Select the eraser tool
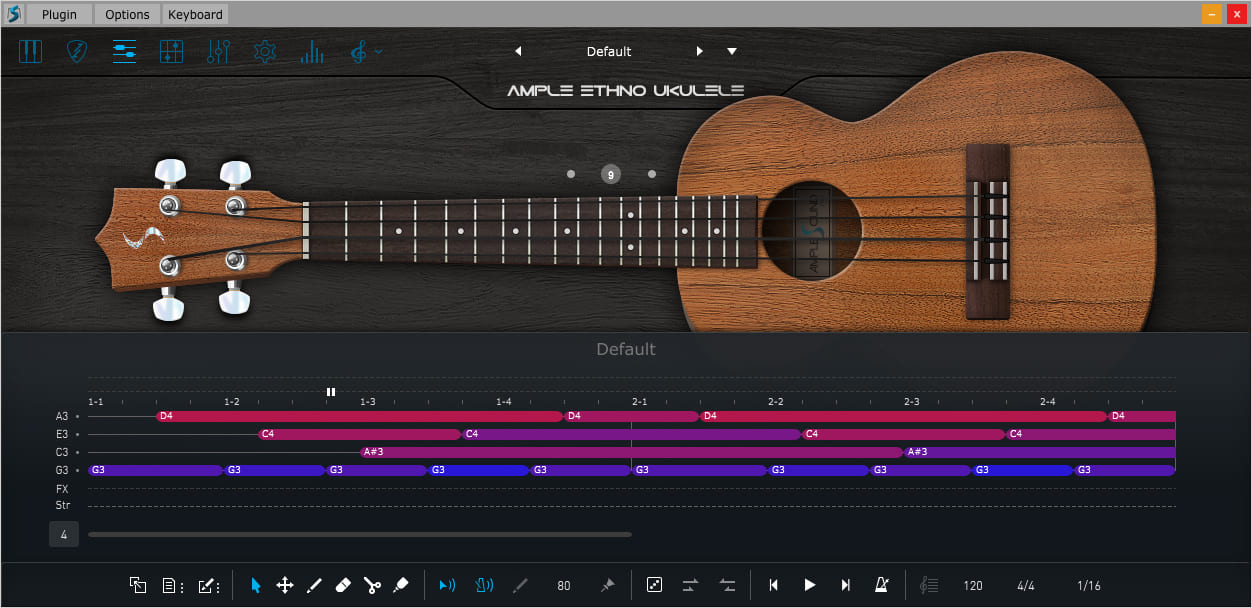 343,585
